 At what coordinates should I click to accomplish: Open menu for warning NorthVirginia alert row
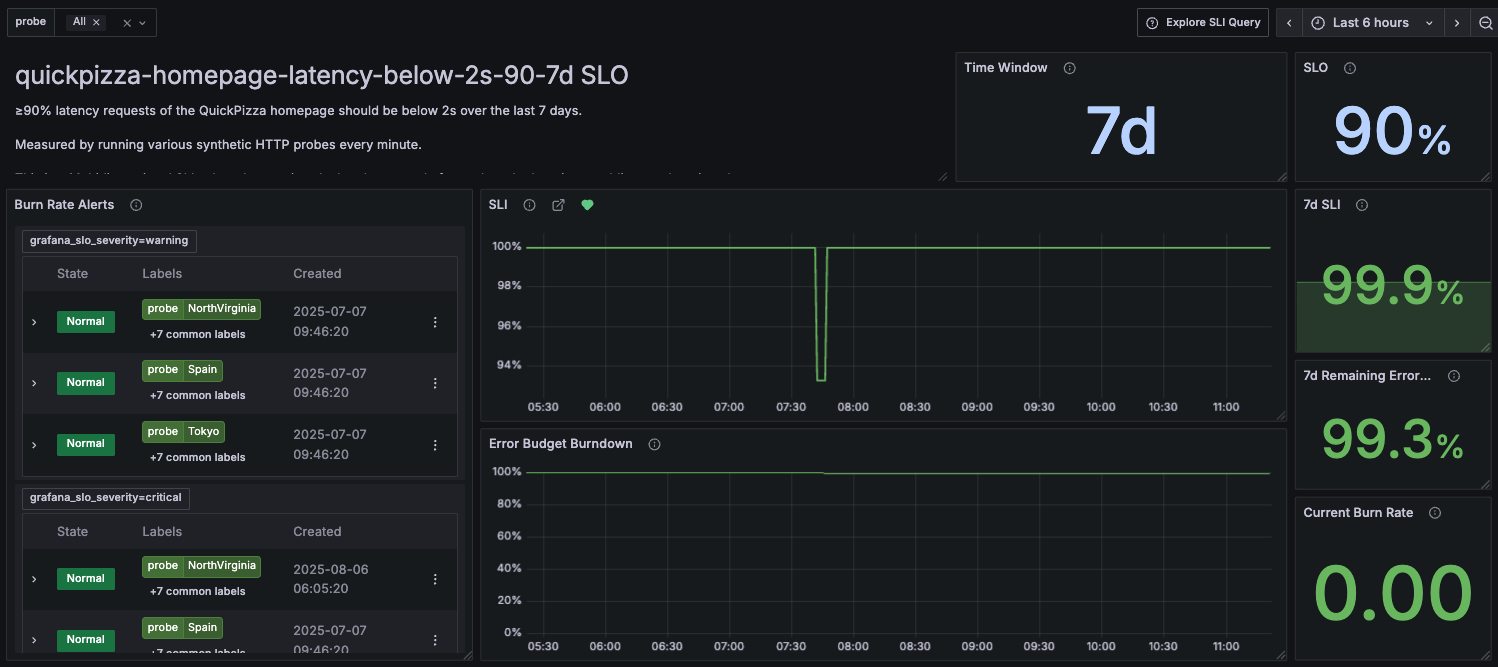435,322
